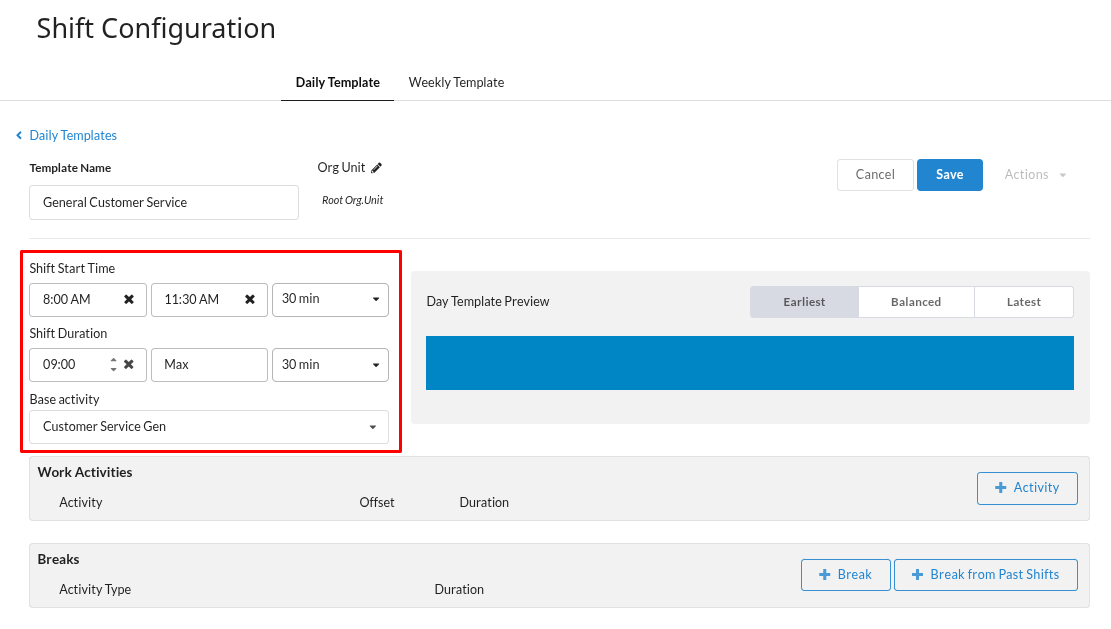The image size is (1111, 629).
Task: Click the blue Day Template Preview bar
Action: coord(749,363)
